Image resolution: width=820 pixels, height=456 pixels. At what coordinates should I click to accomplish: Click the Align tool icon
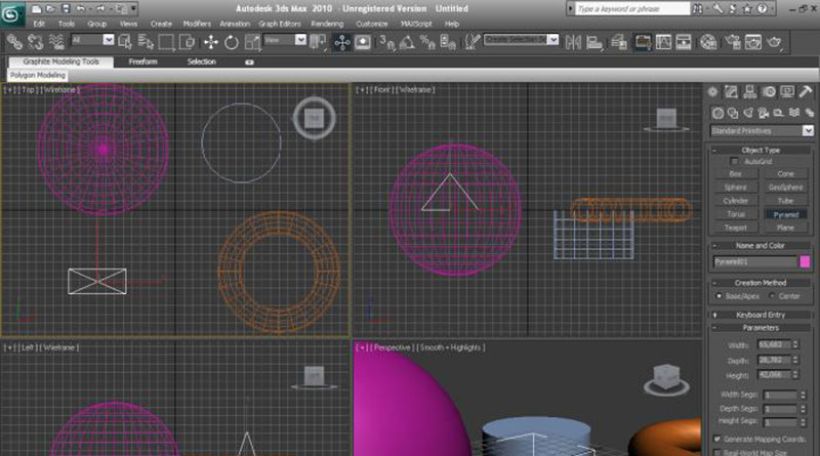click(594, 42)
